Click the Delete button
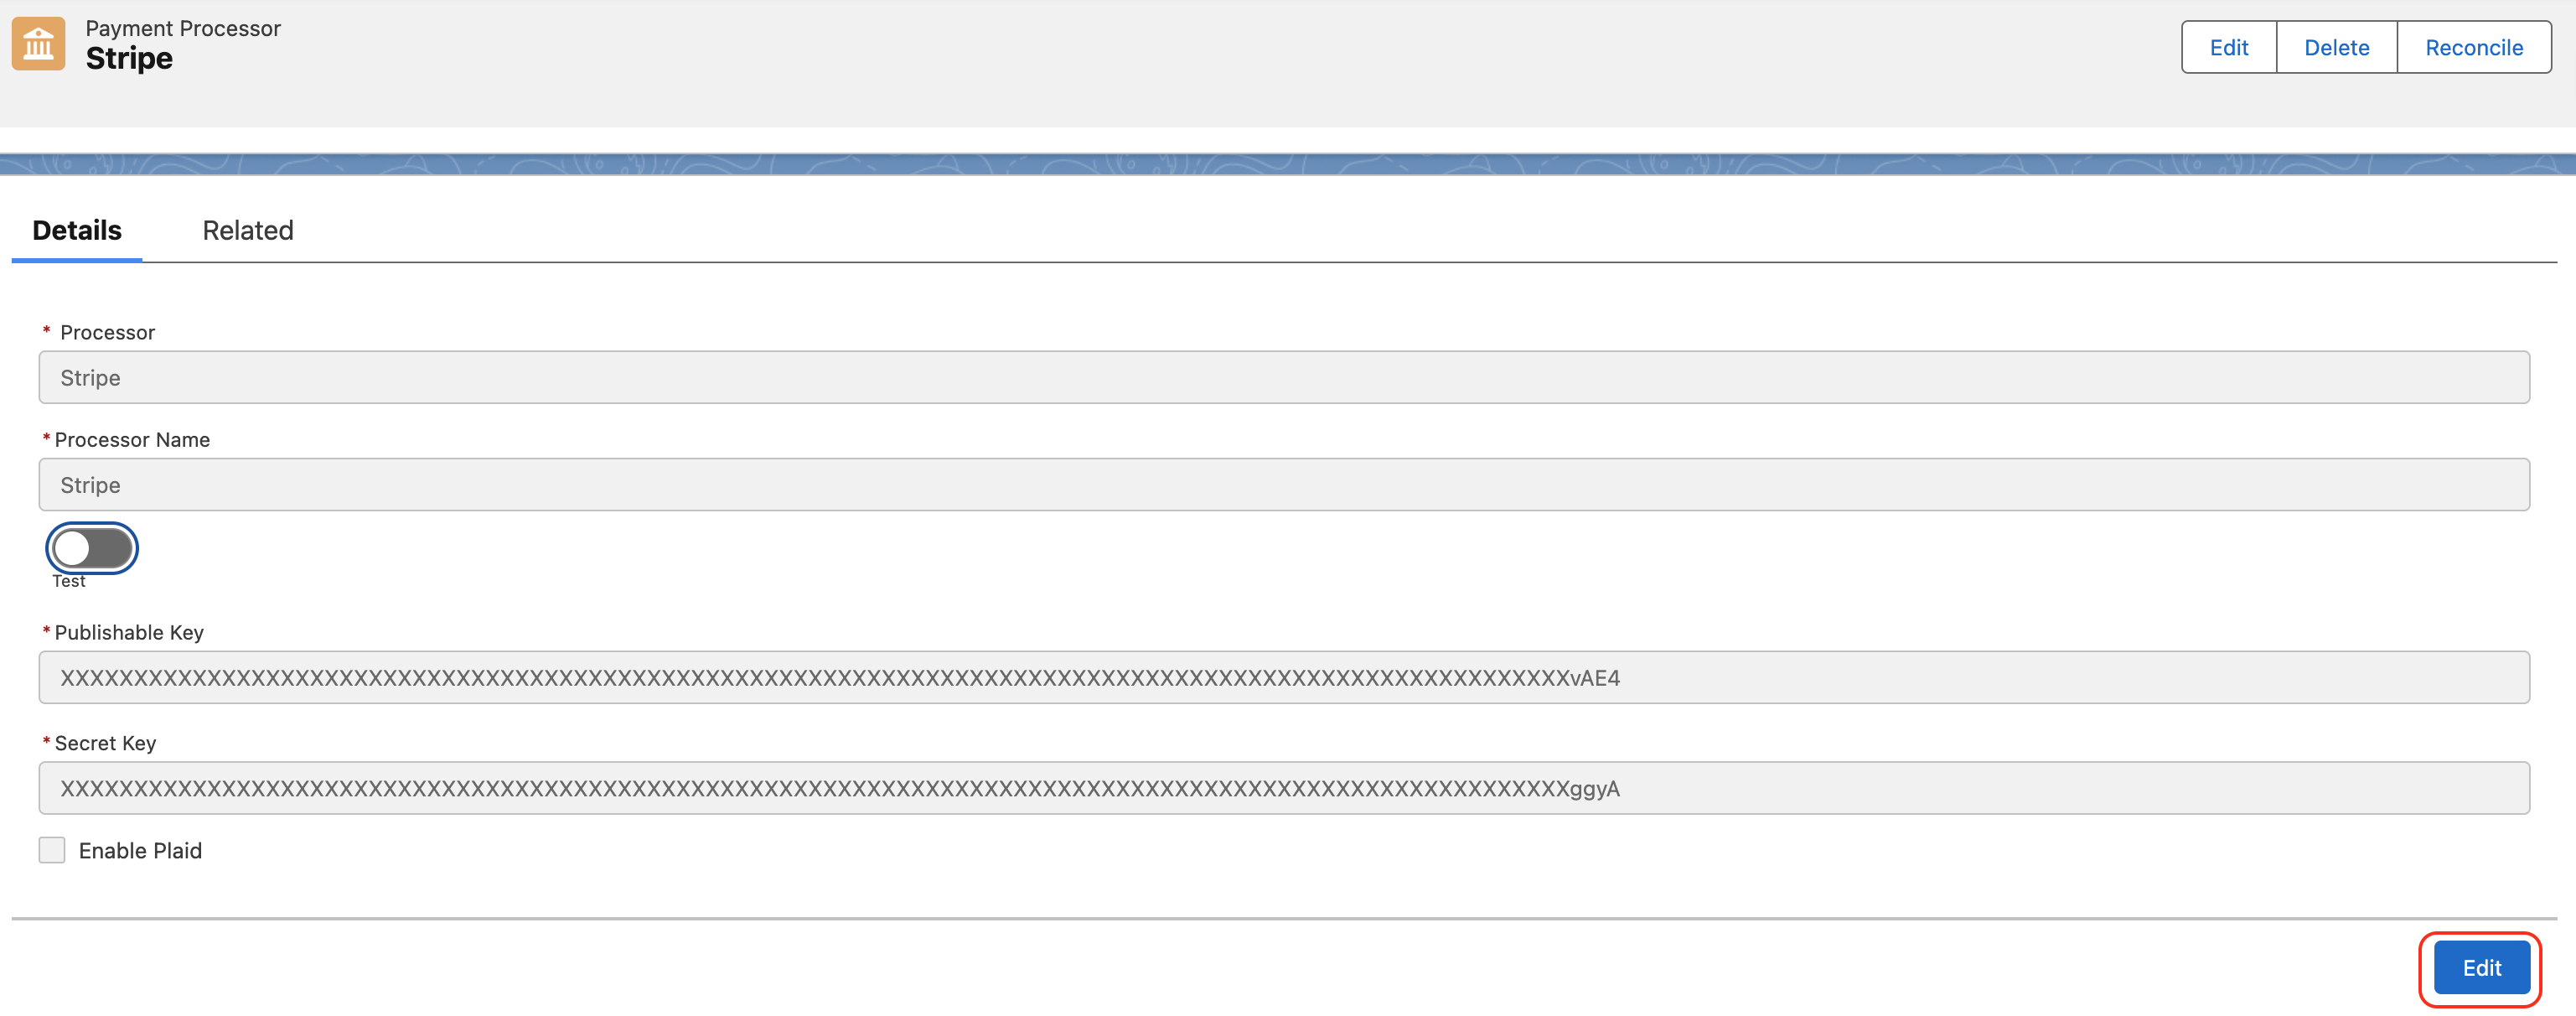Screen dimensions: 2576x1016 [x=2336, y=47]
